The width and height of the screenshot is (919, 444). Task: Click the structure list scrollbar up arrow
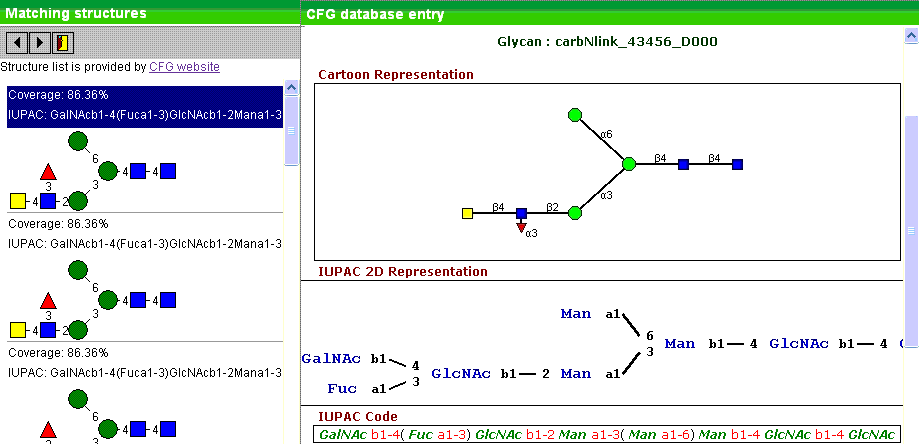(291, 87)
